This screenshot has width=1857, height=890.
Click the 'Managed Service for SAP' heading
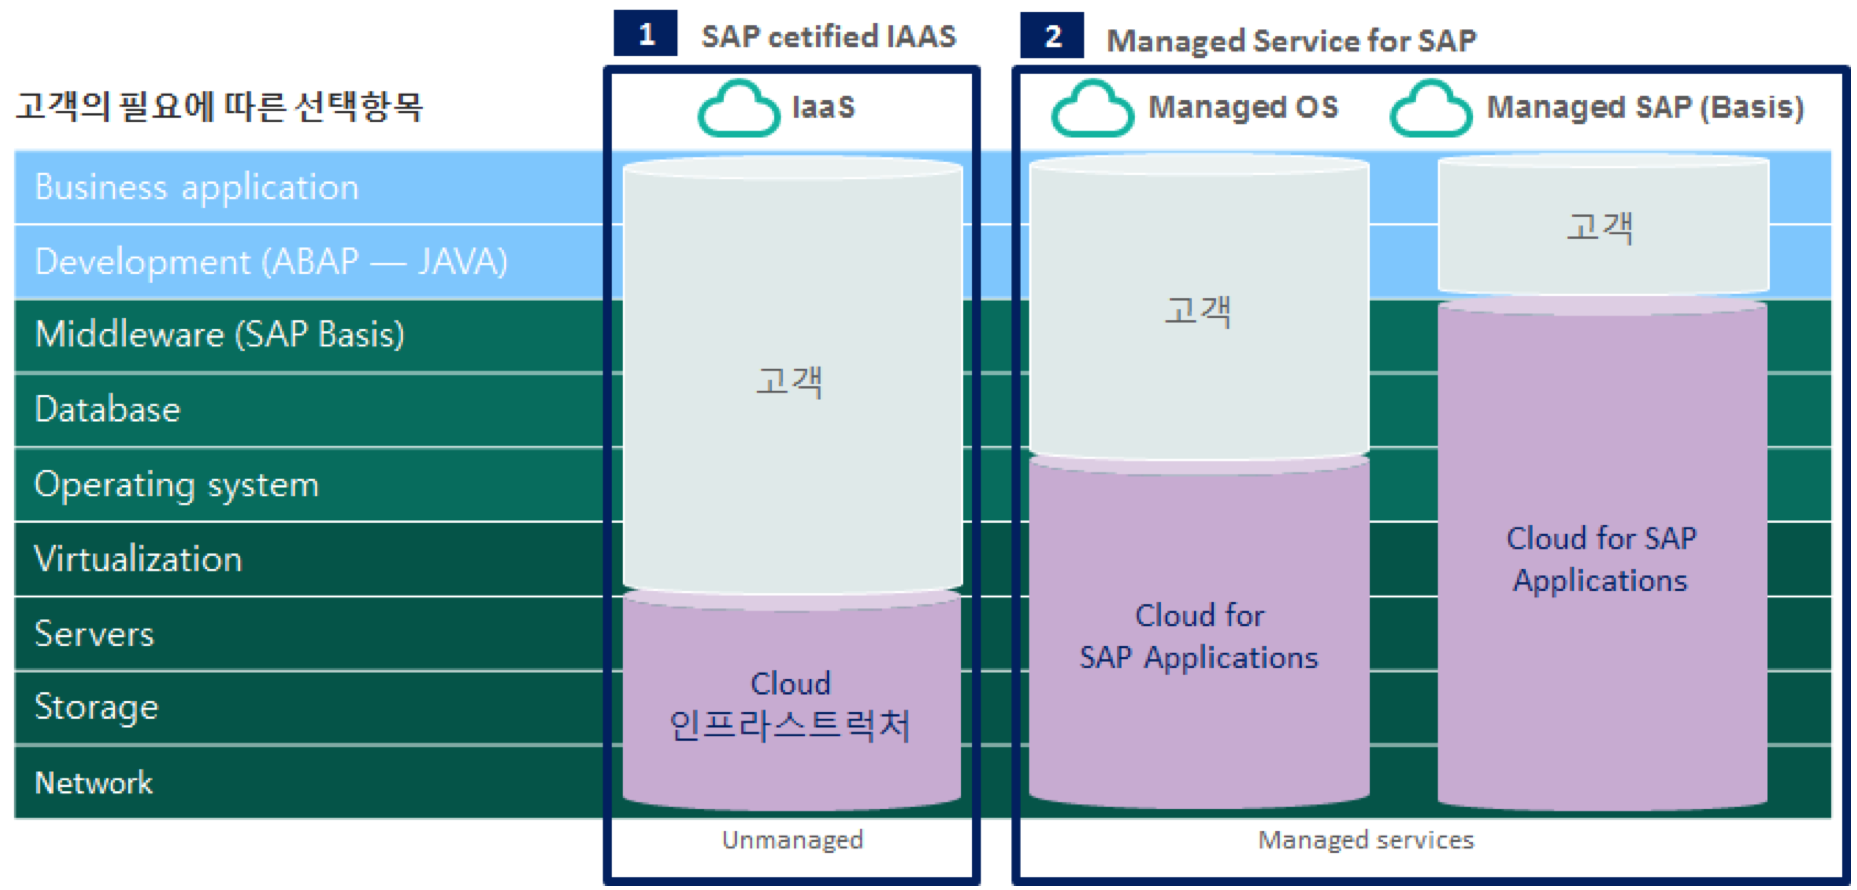click(x=1291, y=41)
